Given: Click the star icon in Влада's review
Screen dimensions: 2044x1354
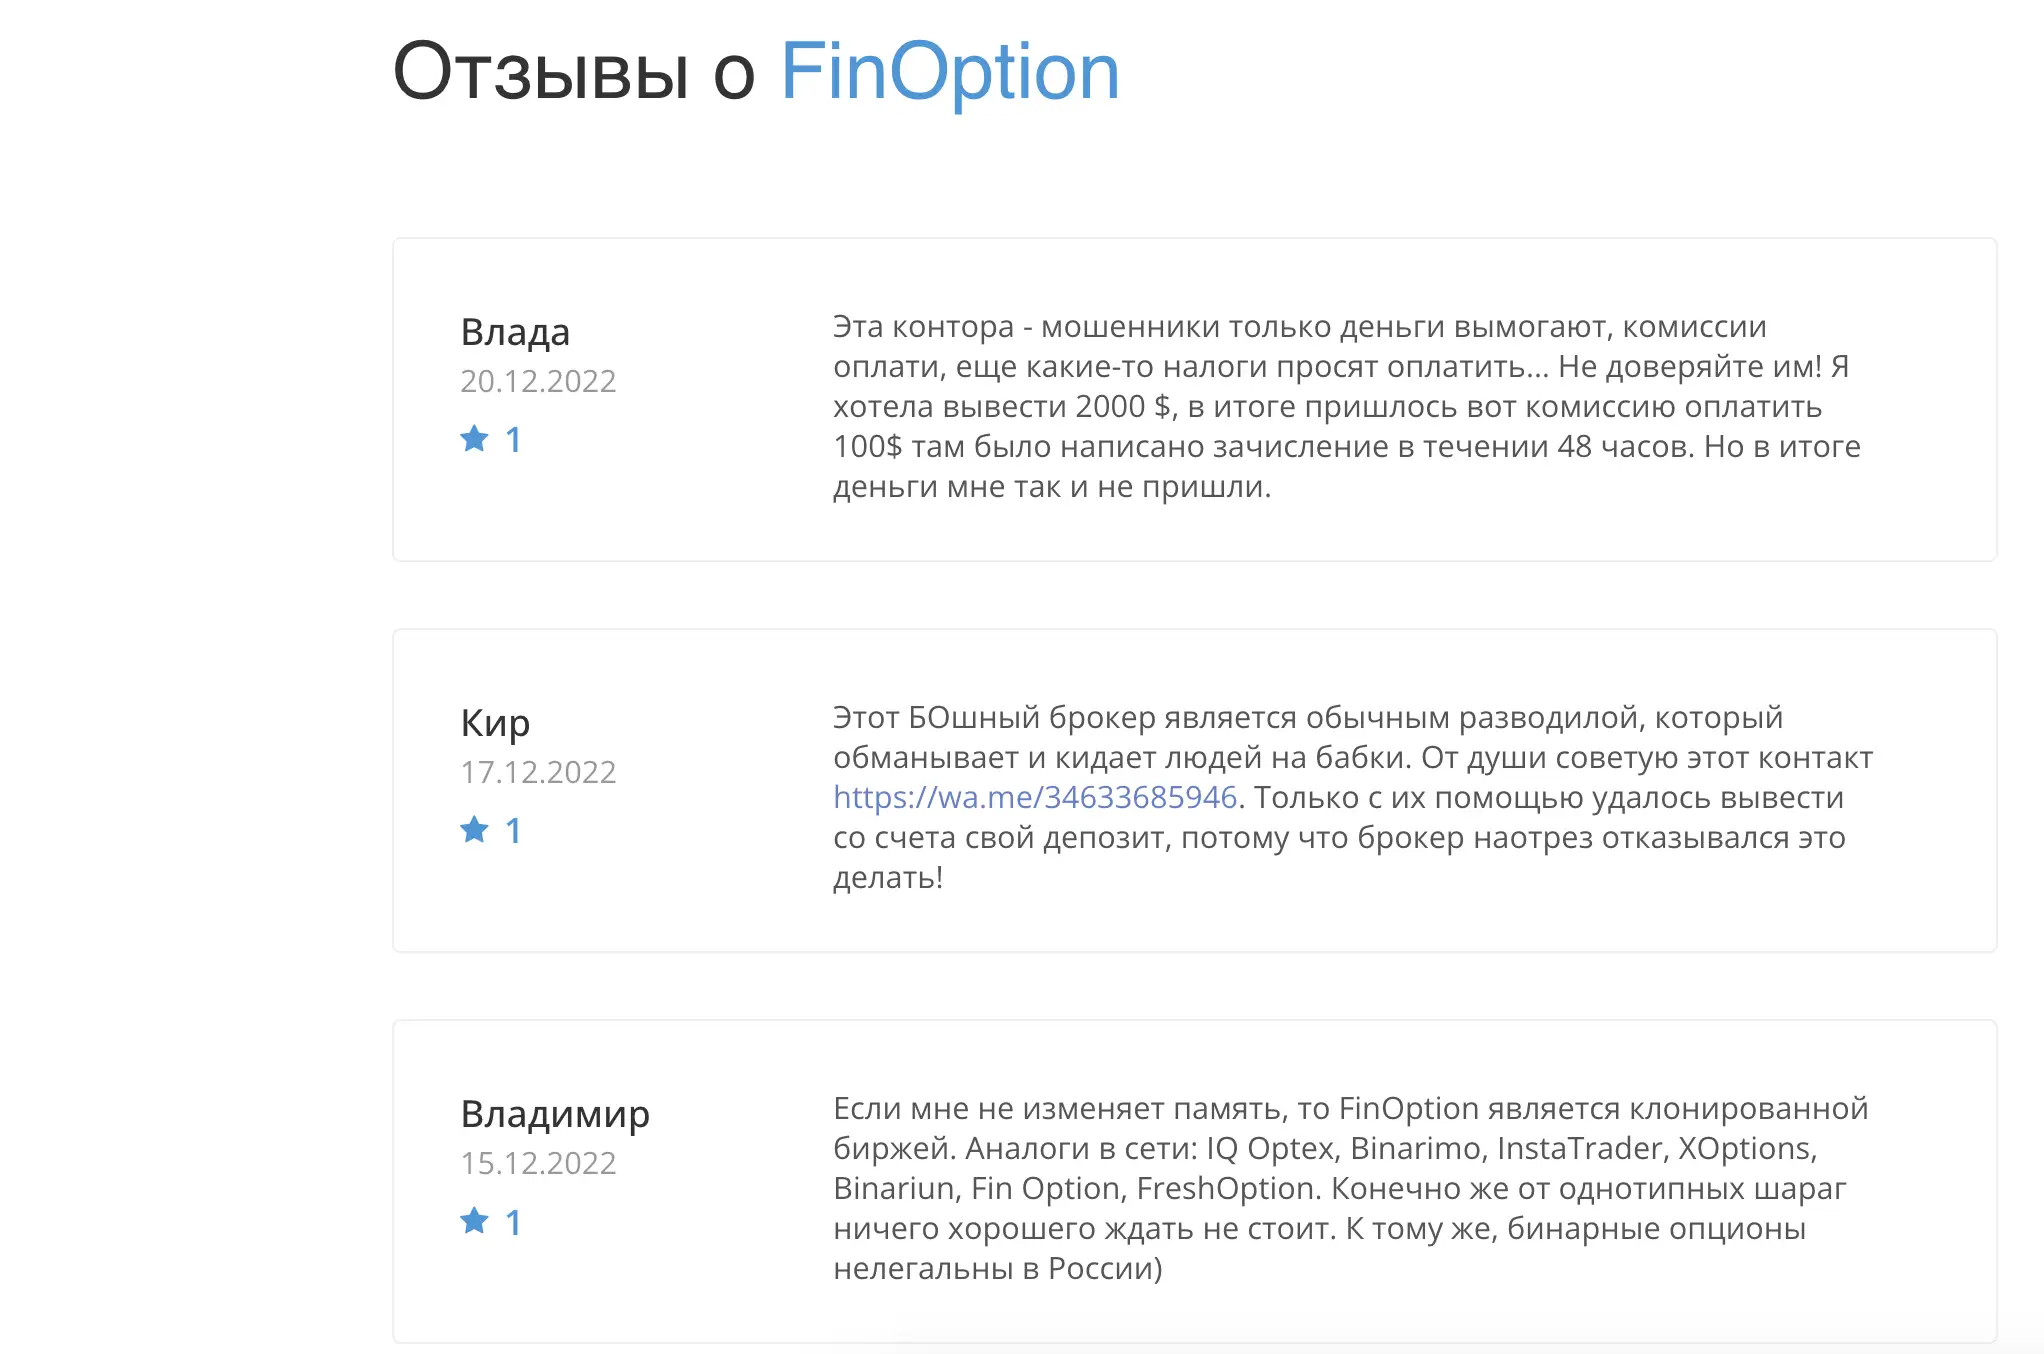Looking at the screenshot, I should pyautogui.click(x=474, y=438).
